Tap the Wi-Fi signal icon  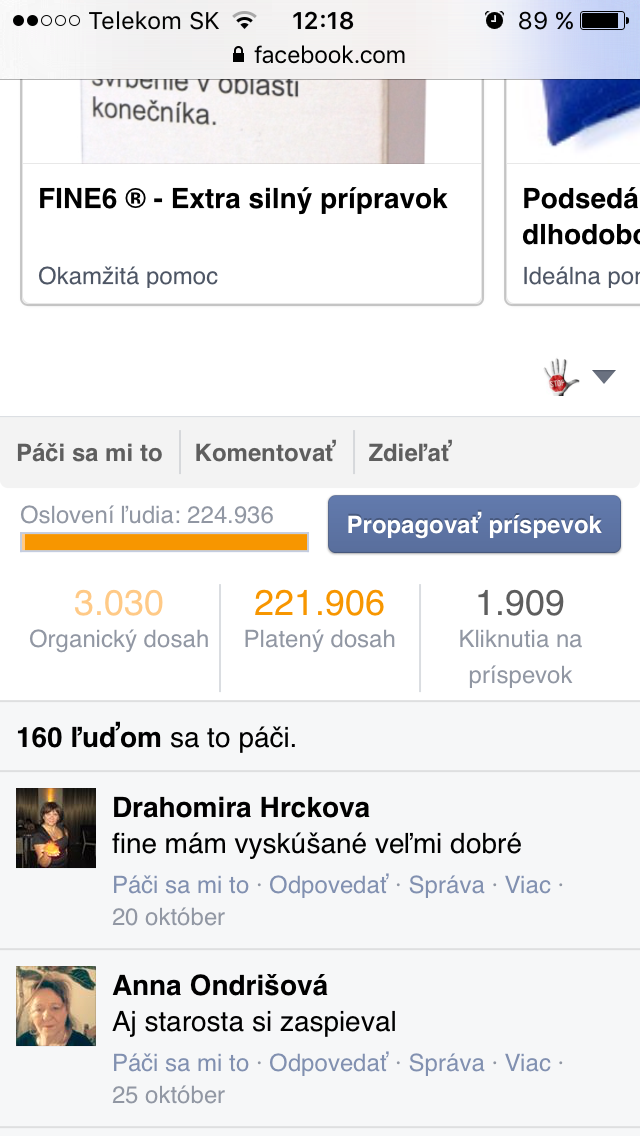point(246,20)
